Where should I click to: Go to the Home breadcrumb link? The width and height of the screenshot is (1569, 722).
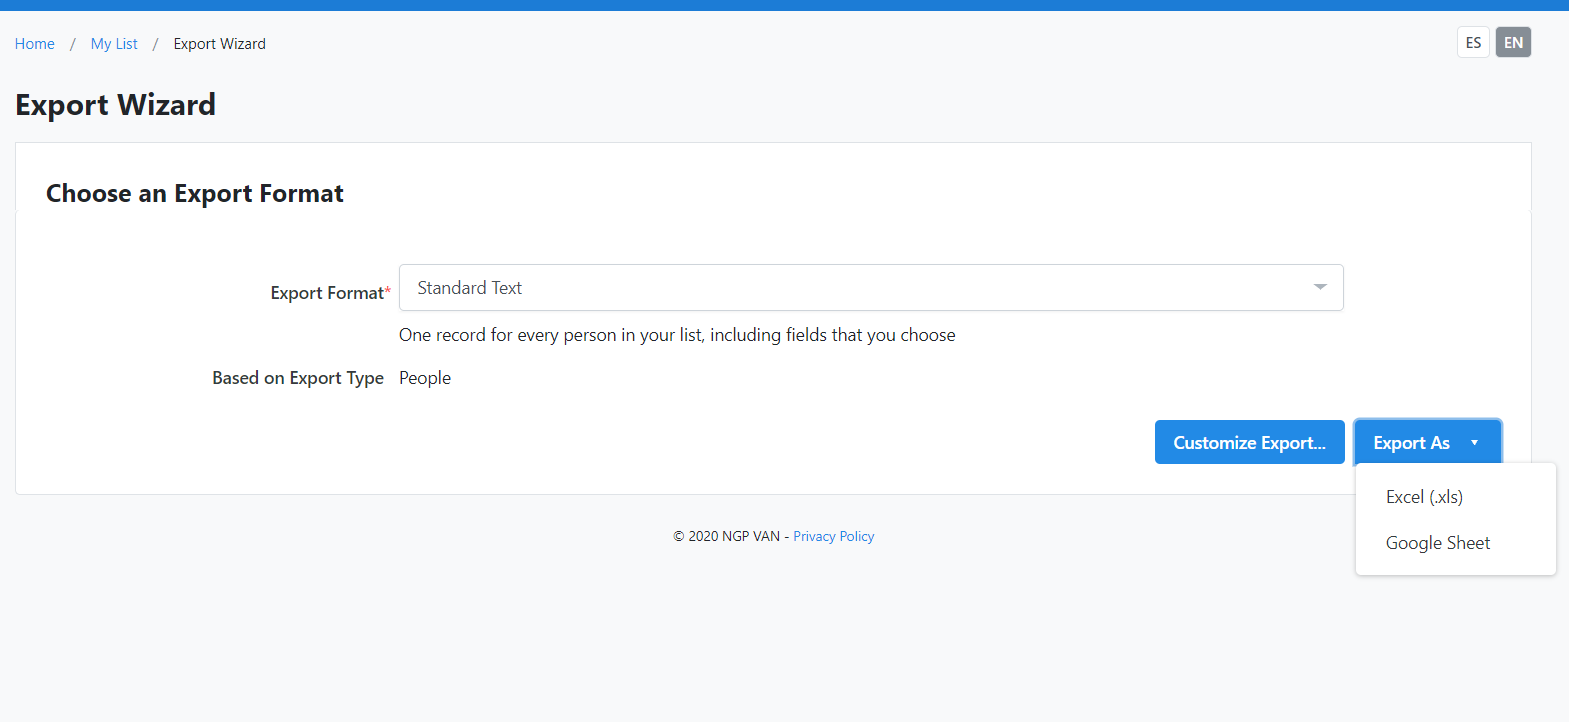[35, 44]
